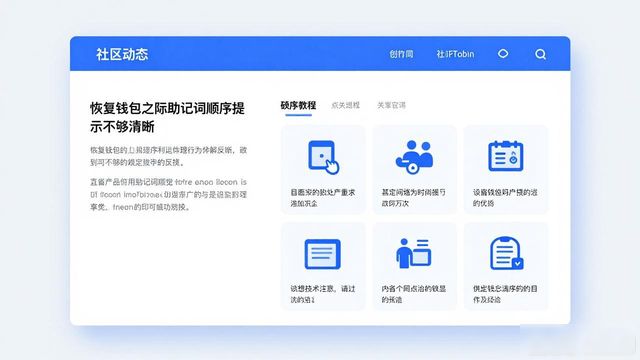Switch to the last grey tab
Viewport: 640px width, 360px height.
coord(391,105)
